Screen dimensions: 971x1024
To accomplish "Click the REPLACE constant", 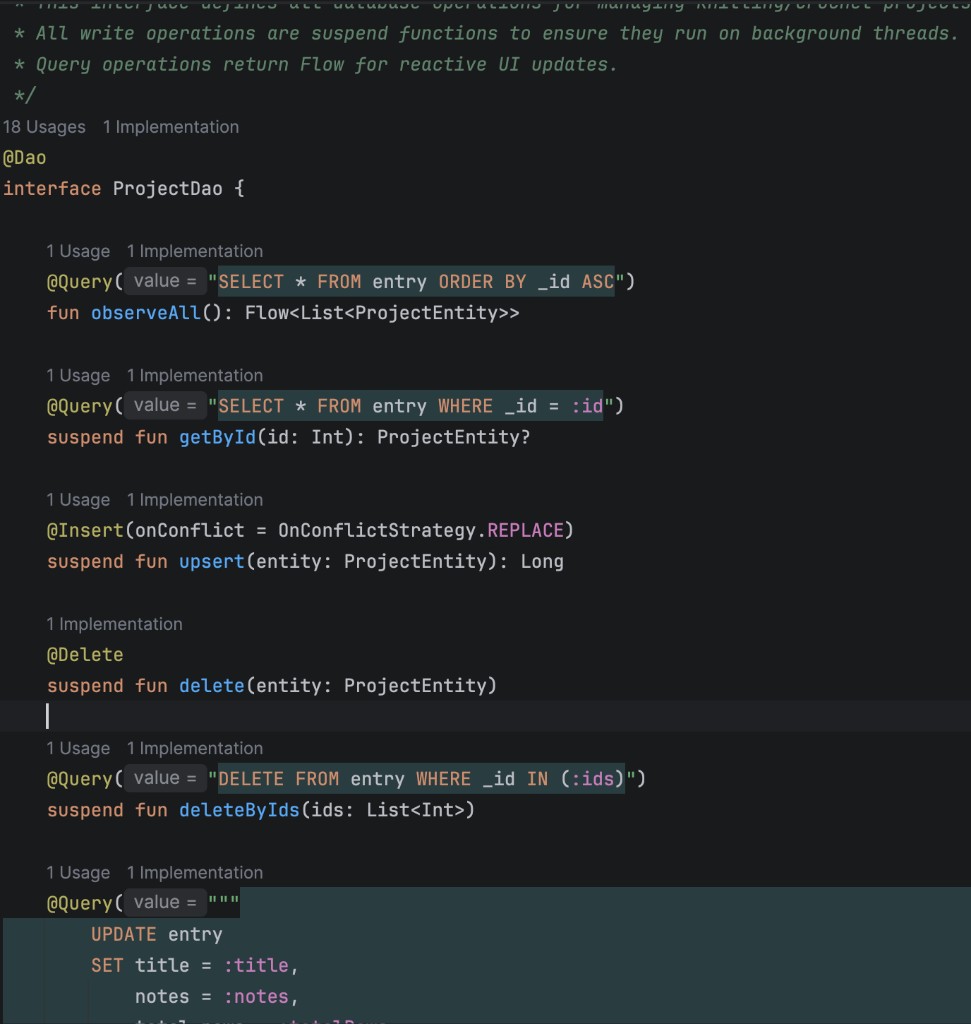I will [x=526, y=530].
